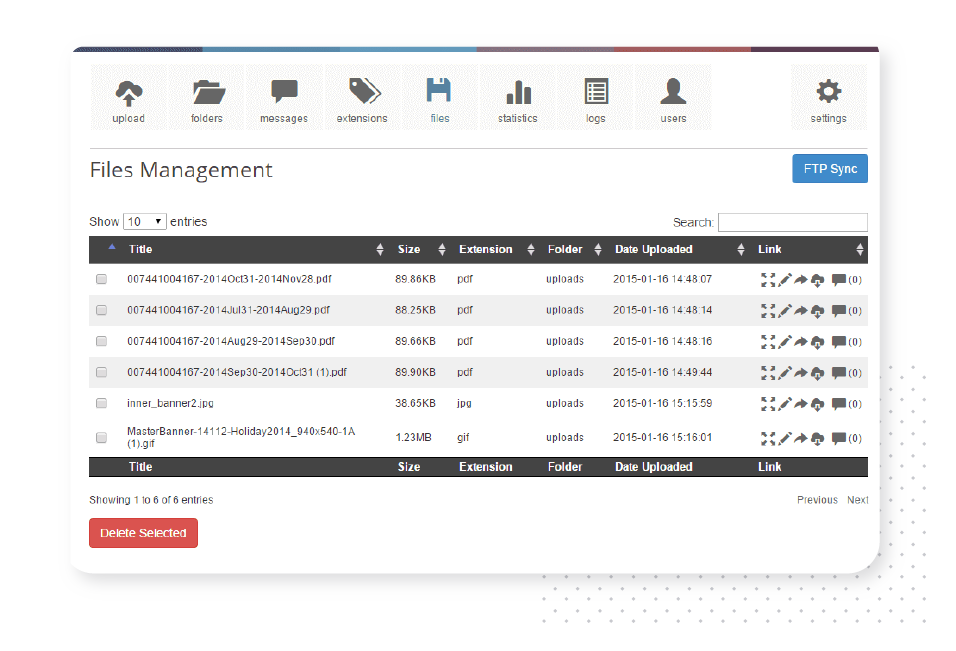Open the extensions tag icon

[362, 93]
